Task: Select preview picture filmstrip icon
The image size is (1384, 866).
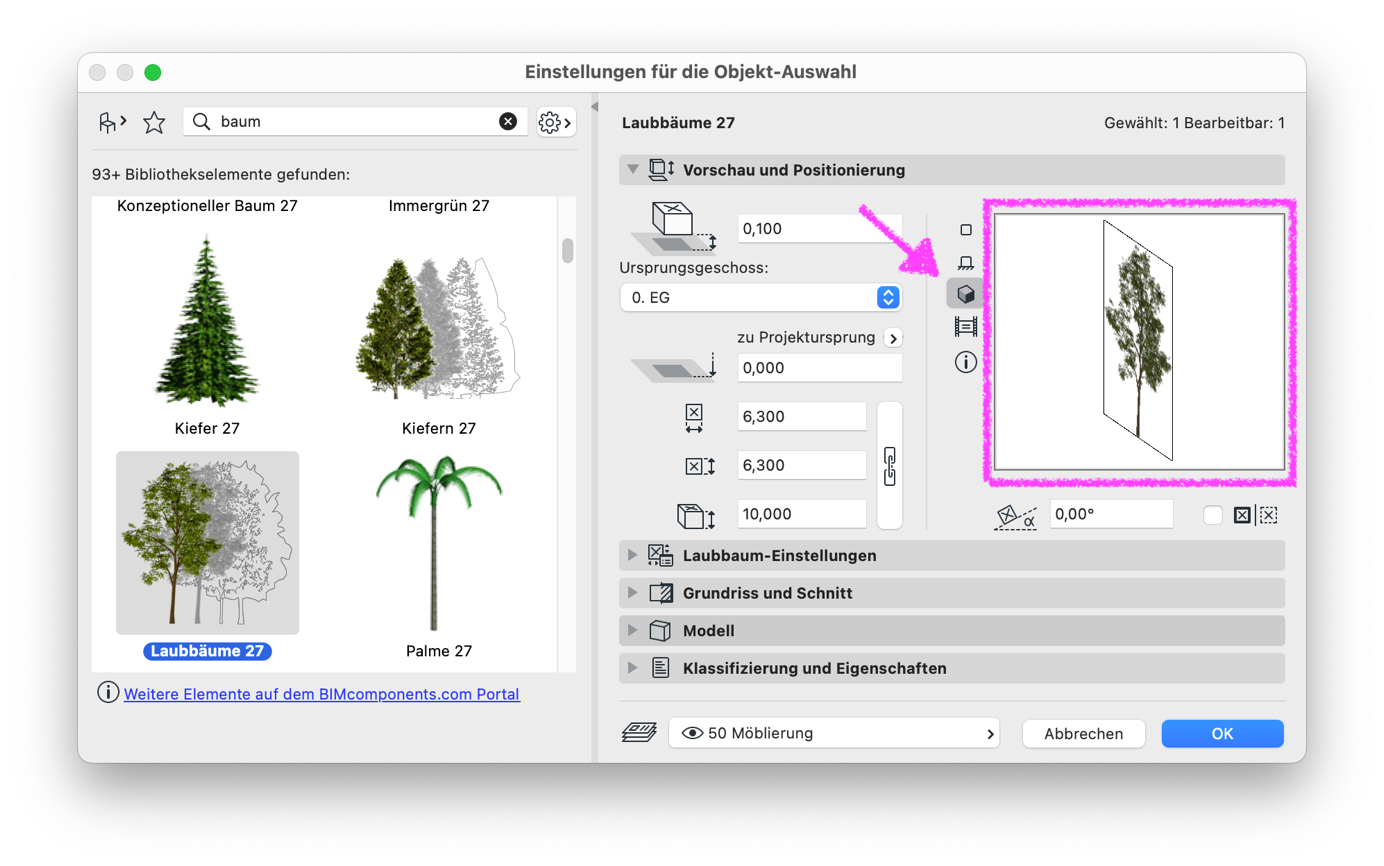Action: [965, 326]
